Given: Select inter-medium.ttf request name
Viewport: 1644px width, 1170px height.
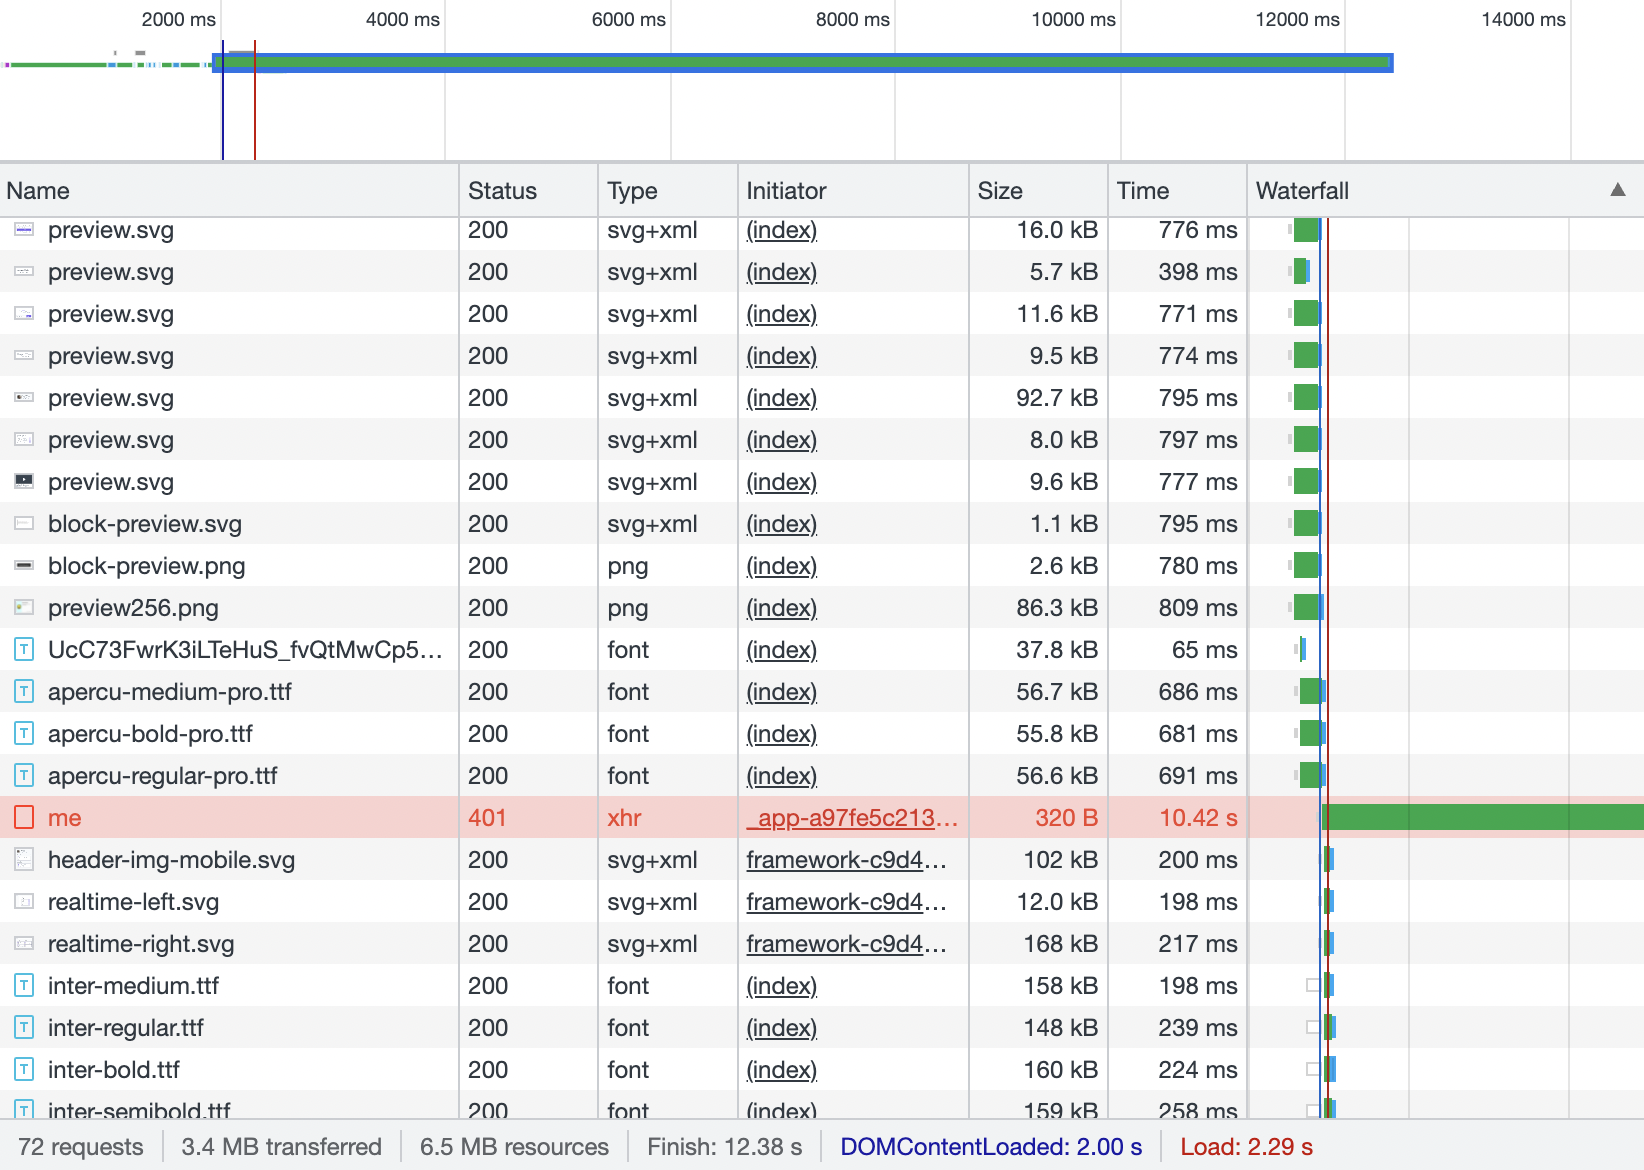Looking at the screenshot, I should [x=133, y=985].
